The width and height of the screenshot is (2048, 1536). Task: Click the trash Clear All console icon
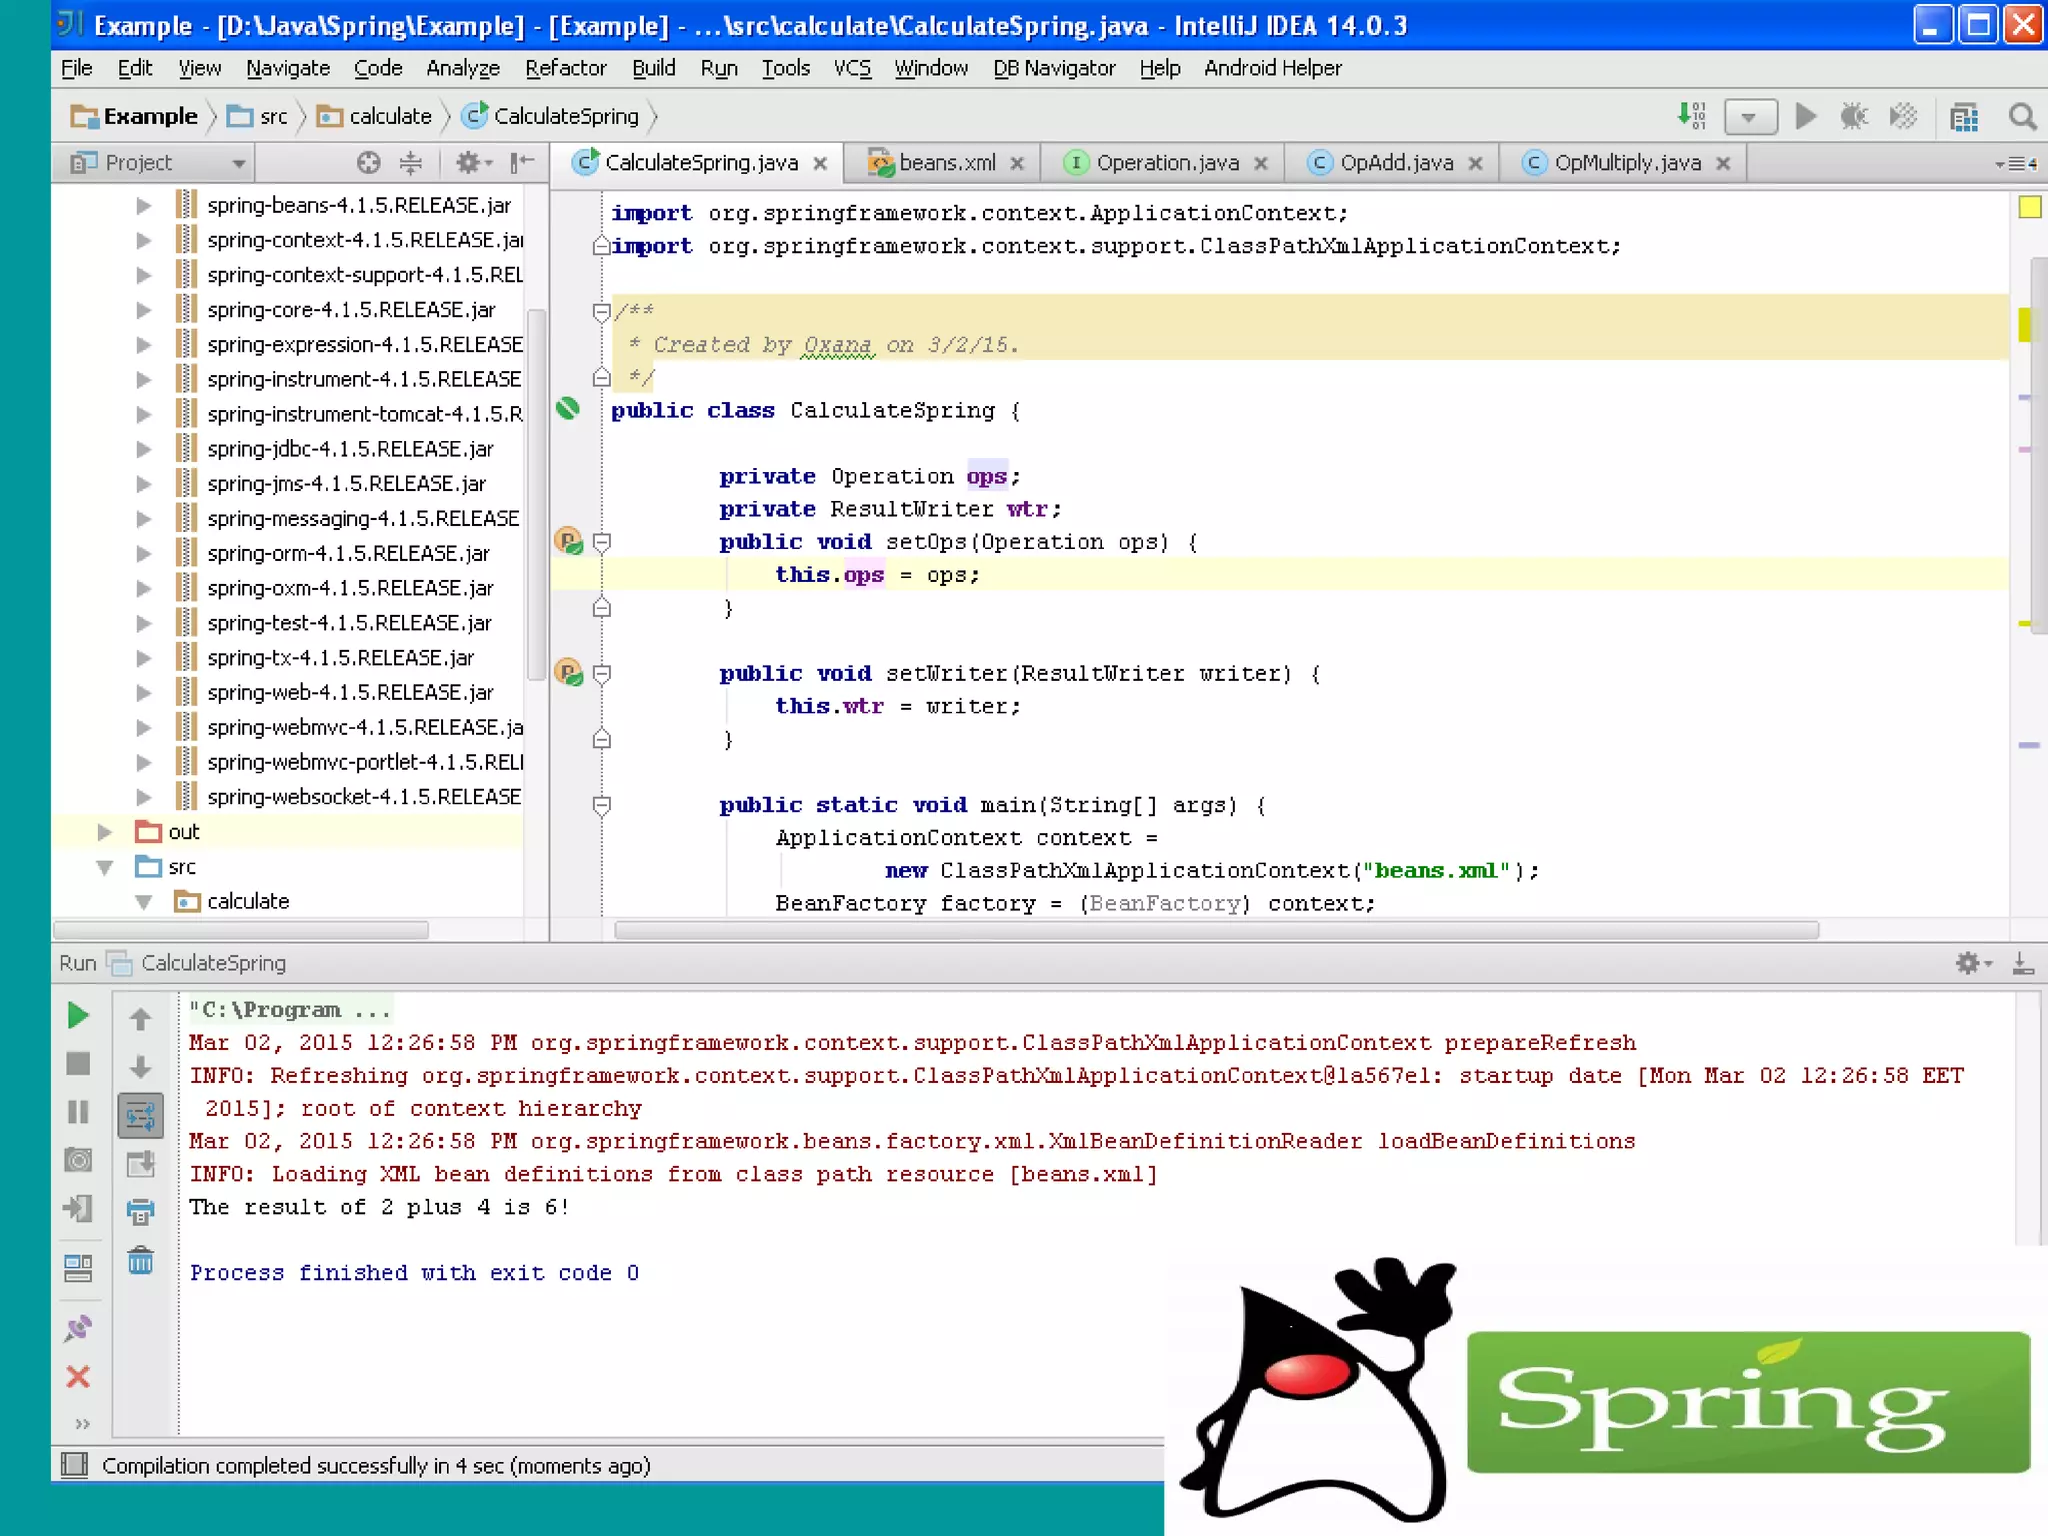[140, 1261]
